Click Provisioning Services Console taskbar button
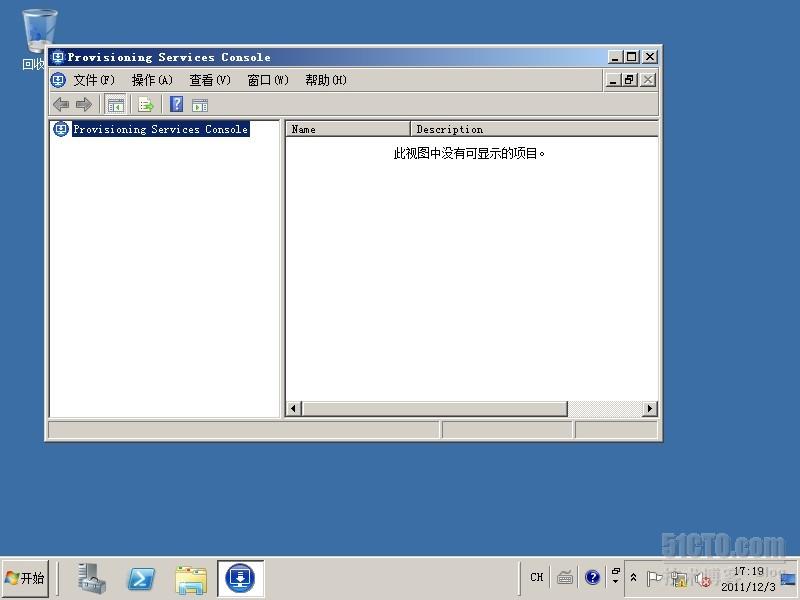Screen dimensions: 800x600 (240, 579)
